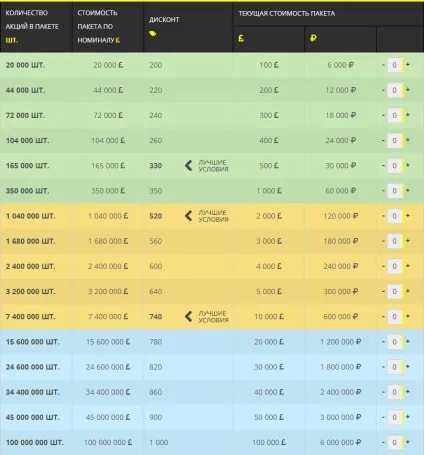Click the 'Количество акций в пакете' header
The image size is (424, 455).
tap(32, 26)
